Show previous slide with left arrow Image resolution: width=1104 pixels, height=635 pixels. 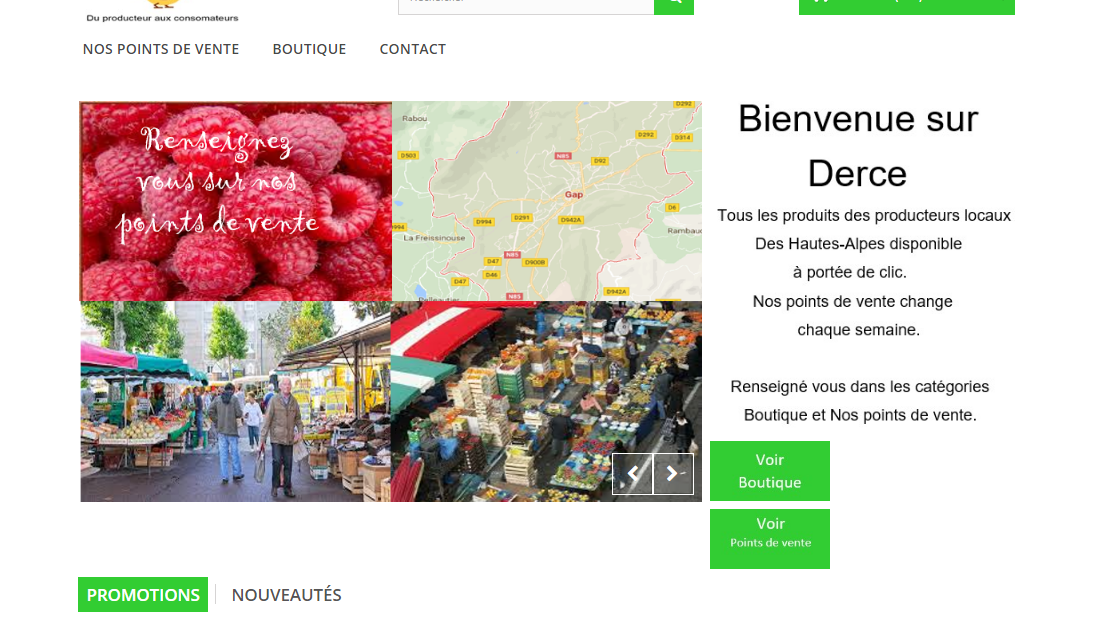point(632,474)
